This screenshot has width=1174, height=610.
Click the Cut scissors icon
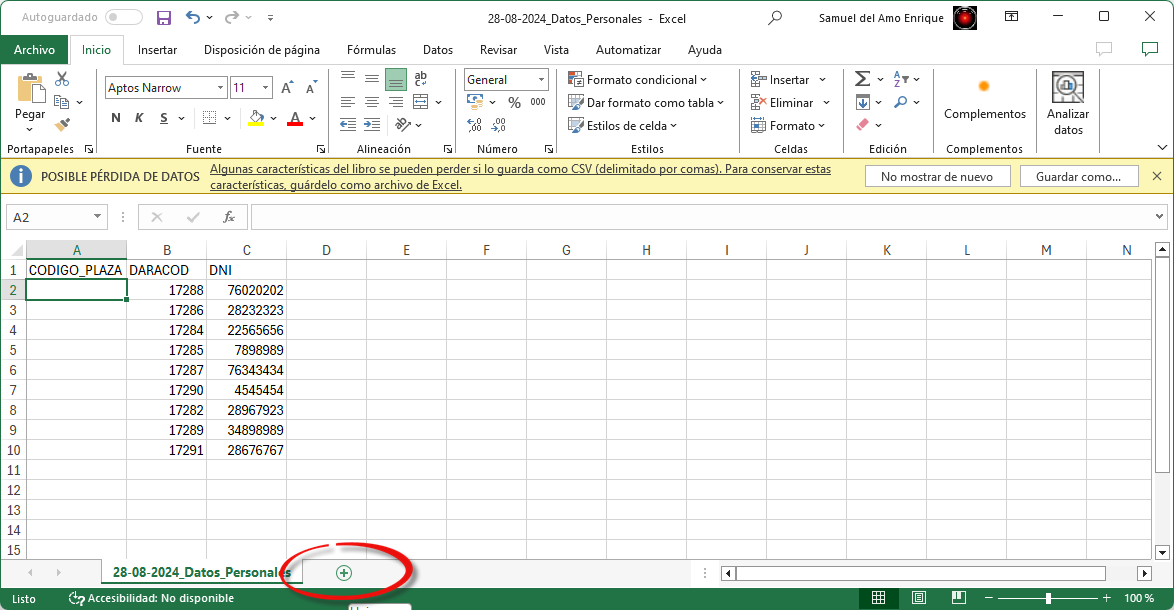[62, 79]
